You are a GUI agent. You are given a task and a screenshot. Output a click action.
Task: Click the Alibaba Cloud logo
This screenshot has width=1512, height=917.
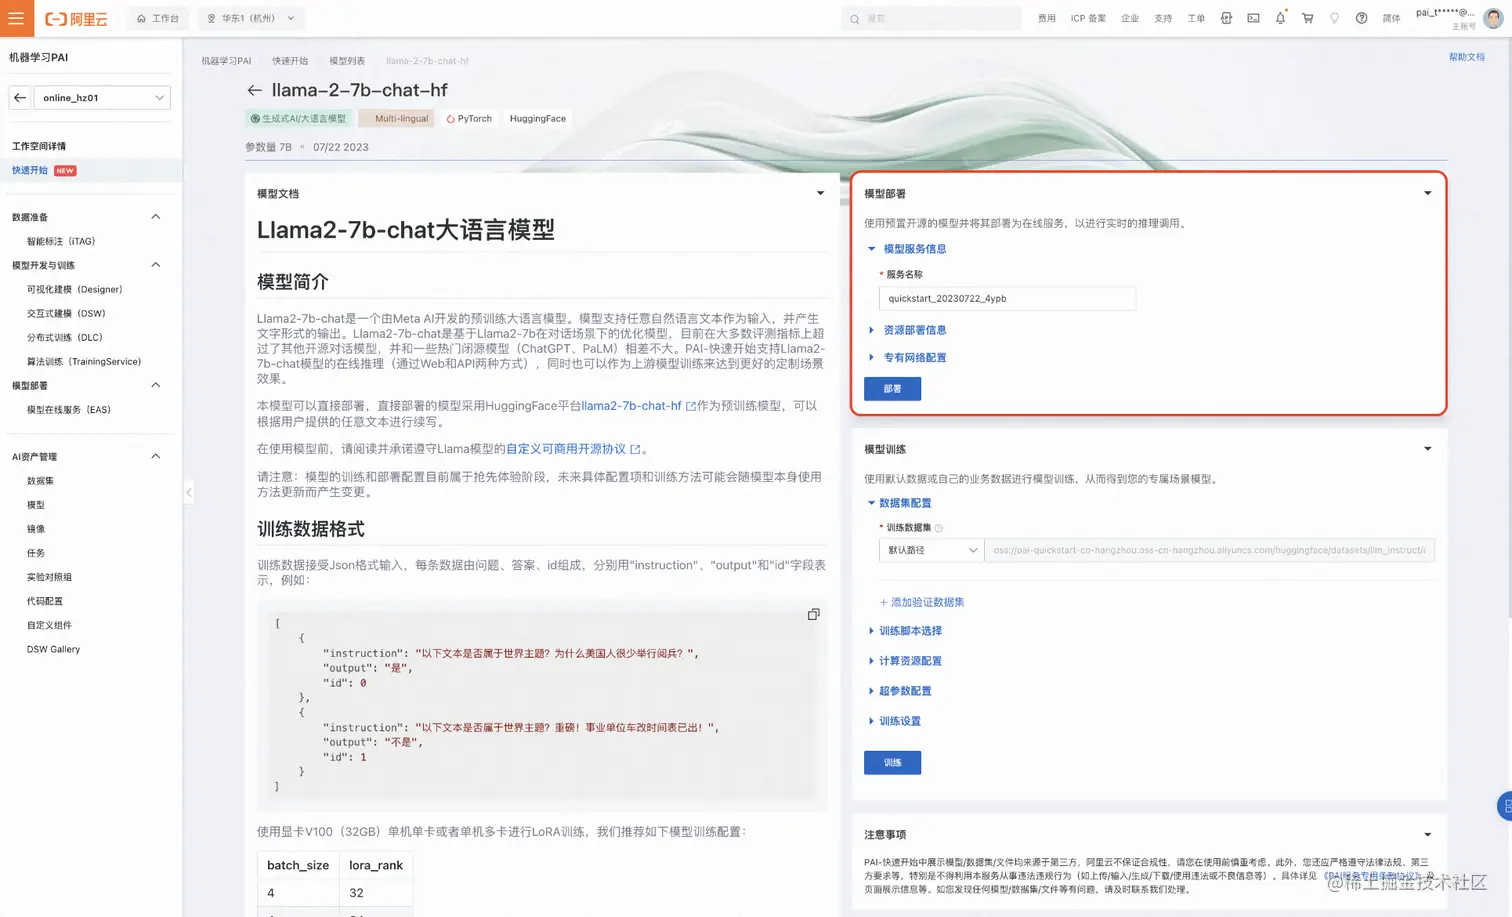point(76,19)
